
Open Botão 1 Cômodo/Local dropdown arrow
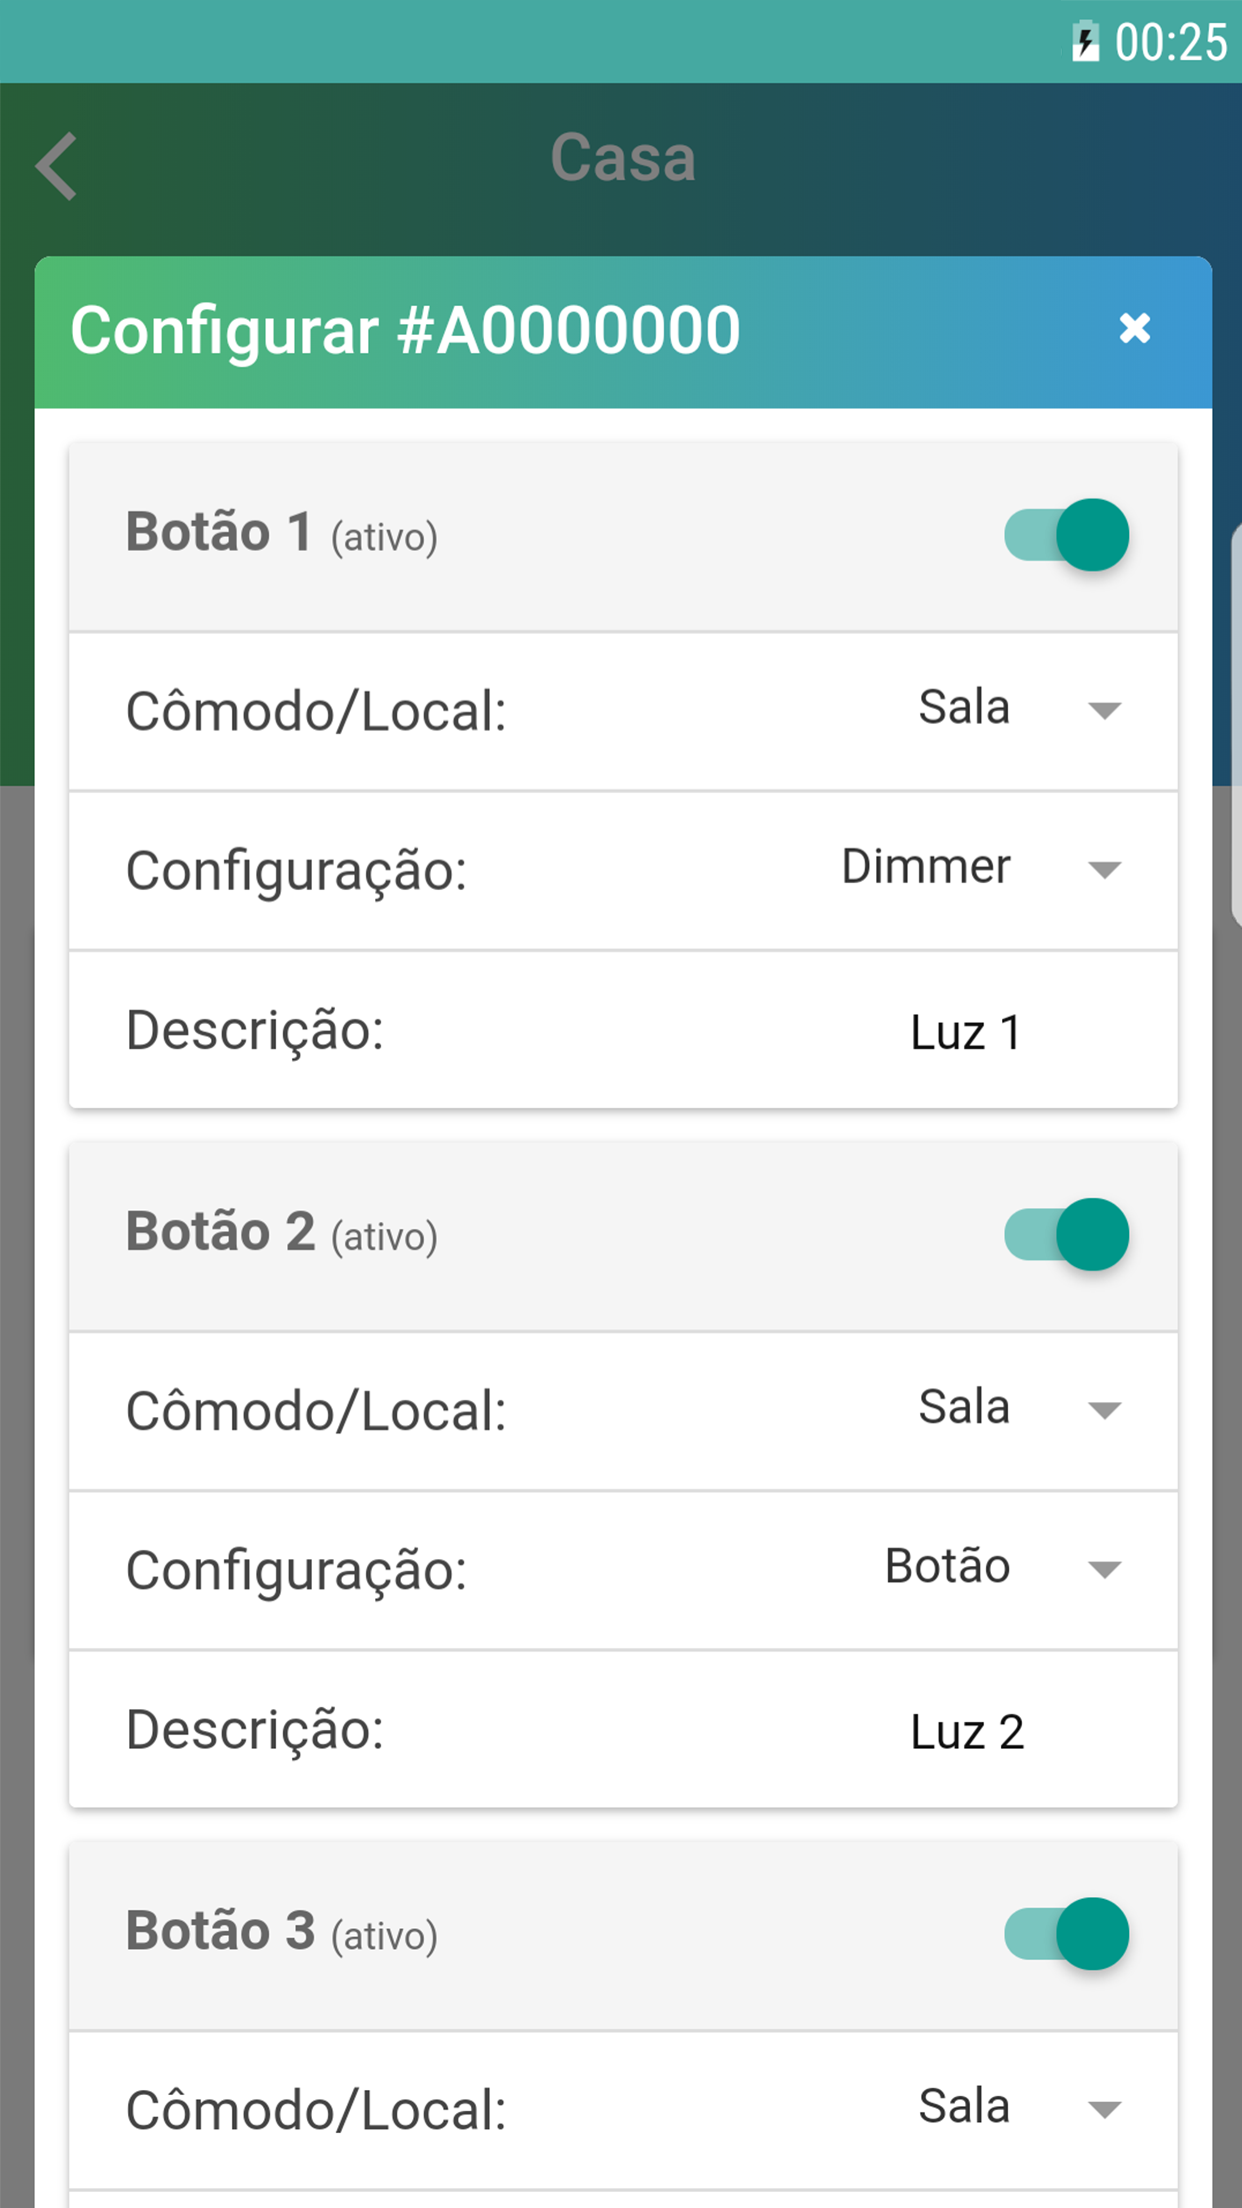pos(1104,710)
